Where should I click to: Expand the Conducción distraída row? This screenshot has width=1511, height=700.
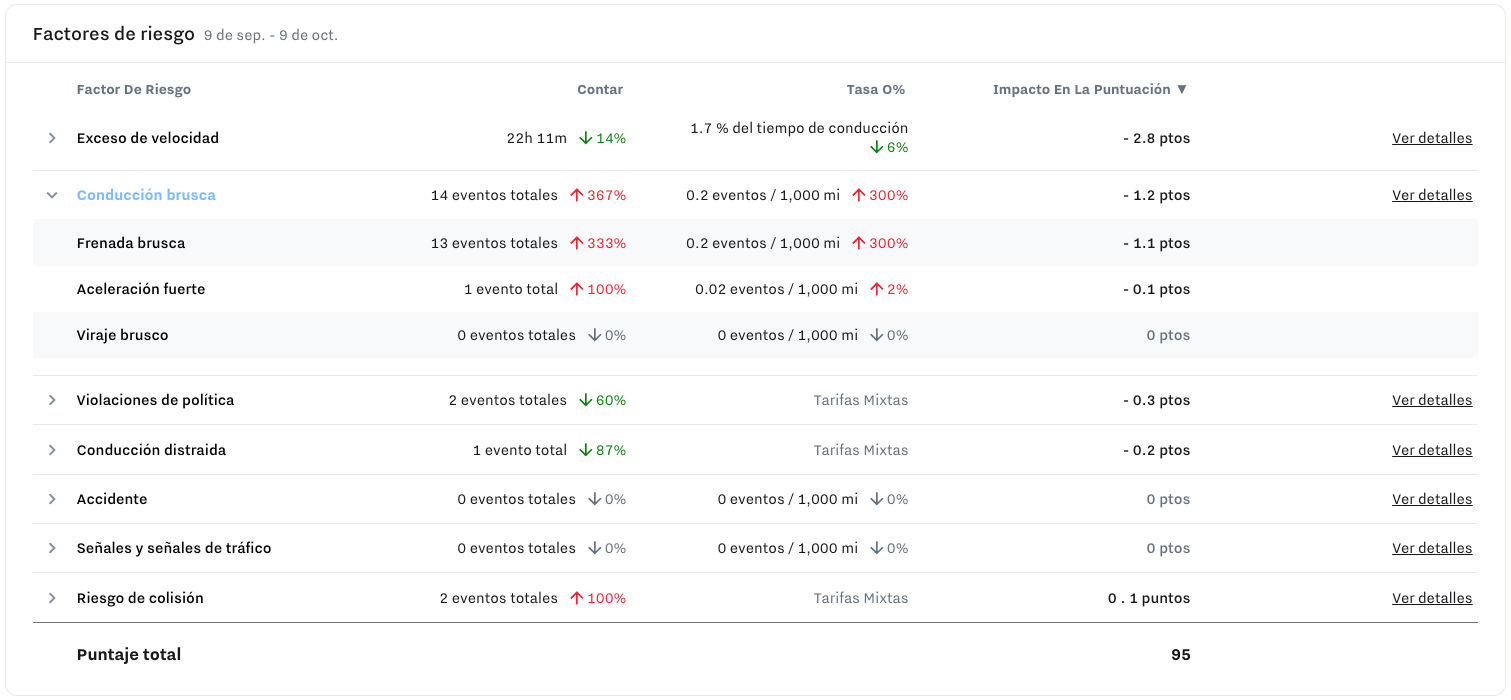(52, 450)
